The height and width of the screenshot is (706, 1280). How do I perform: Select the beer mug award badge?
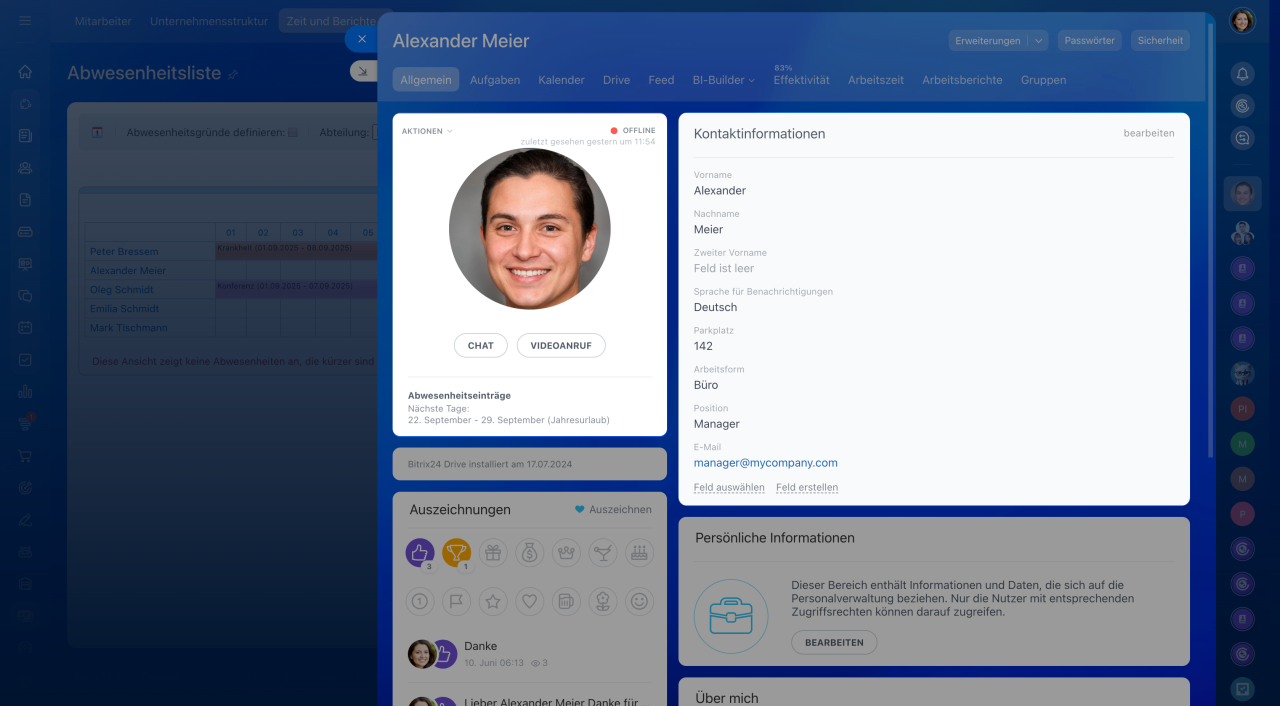pyautogui.click(x=566, y=601)
